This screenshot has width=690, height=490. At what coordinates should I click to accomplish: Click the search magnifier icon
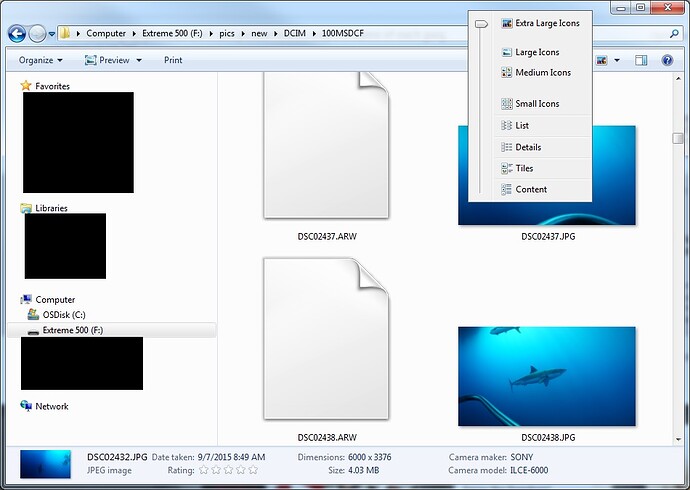(674, 33)
